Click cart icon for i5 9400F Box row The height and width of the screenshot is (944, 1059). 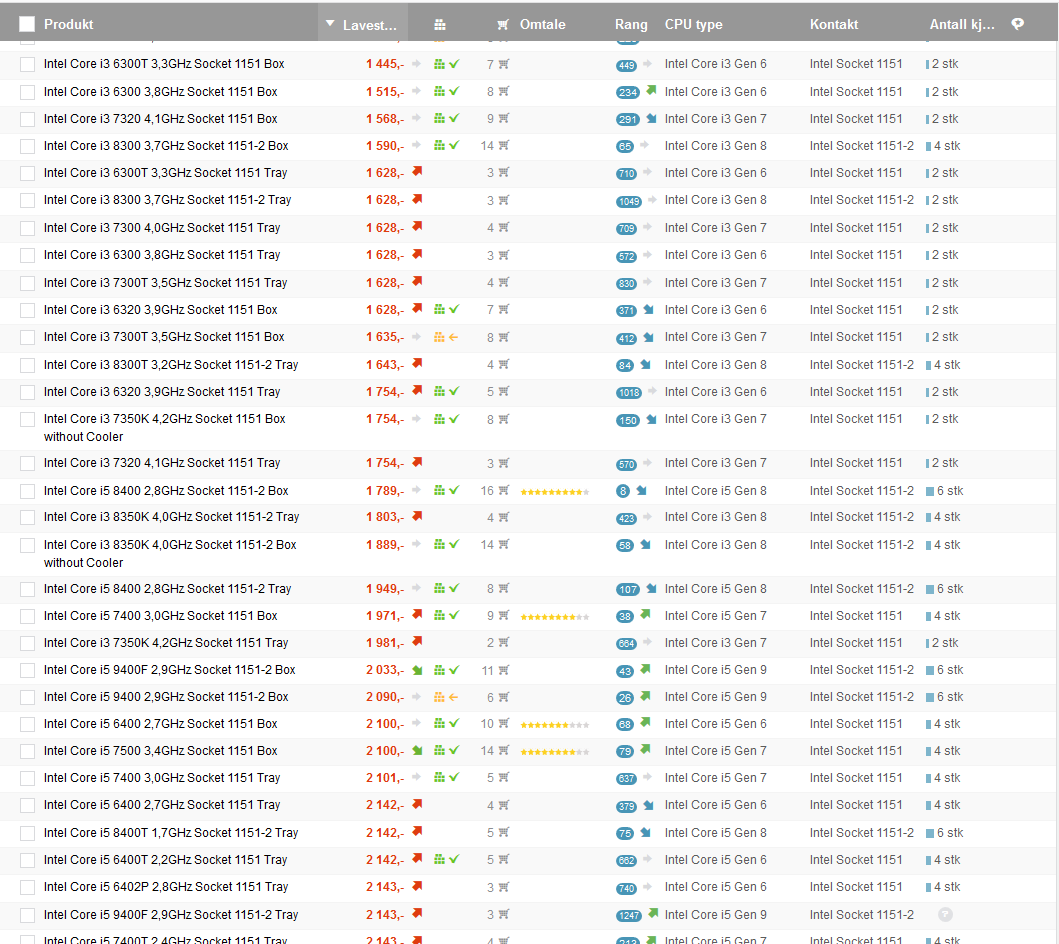pos(504,670)
